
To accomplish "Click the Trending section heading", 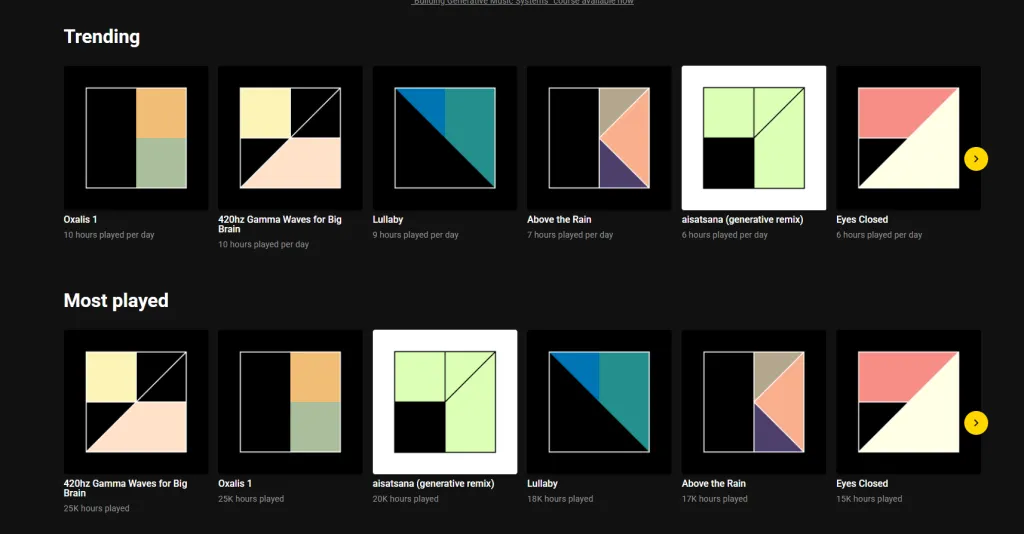I will click(x=102, y=37).
